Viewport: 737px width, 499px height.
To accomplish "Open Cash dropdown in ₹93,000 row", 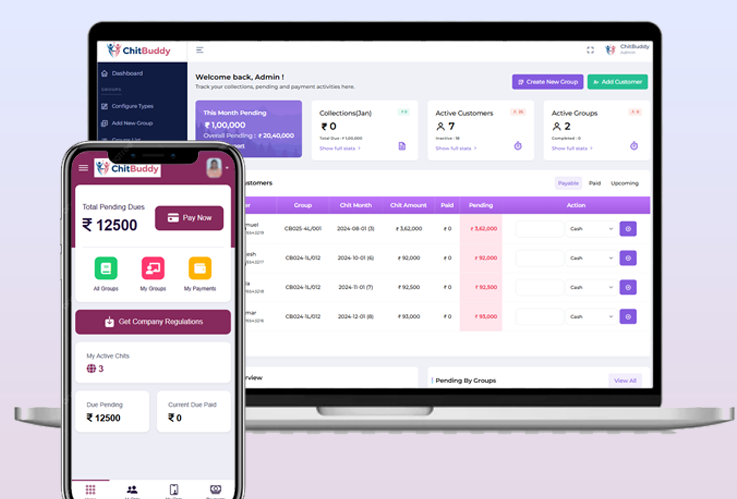I will tap(591, 317).
